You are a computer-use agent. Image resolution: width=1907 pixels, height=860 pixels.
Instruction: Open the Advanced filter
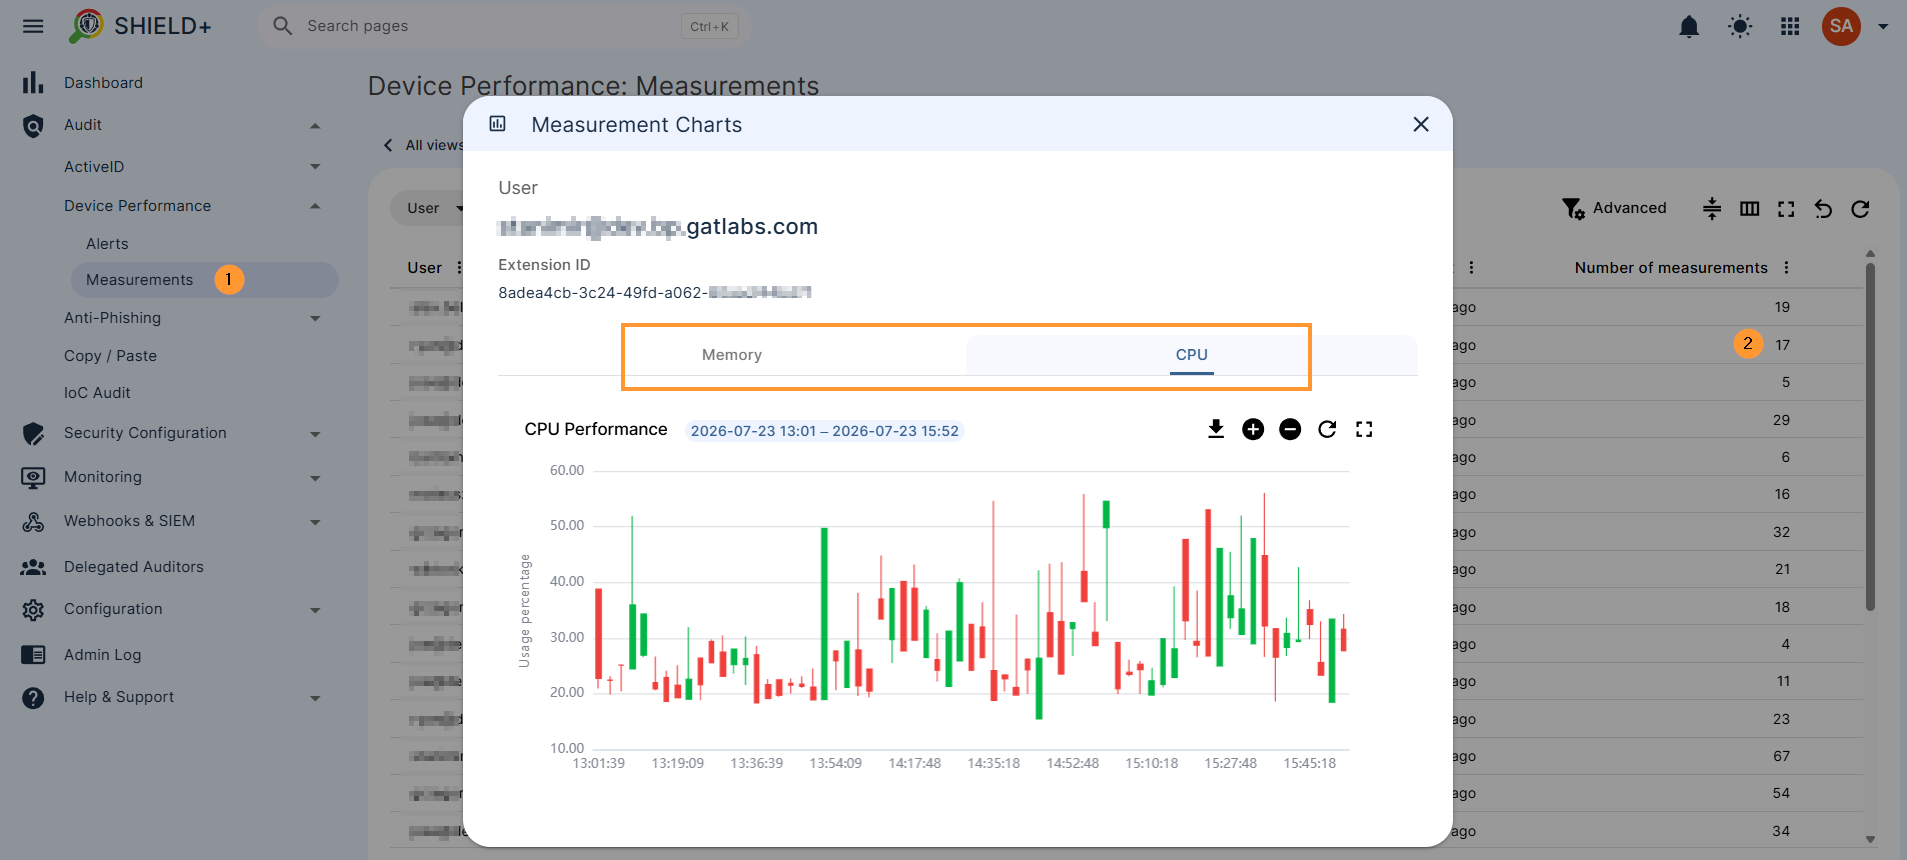[x=1614, y=208]
